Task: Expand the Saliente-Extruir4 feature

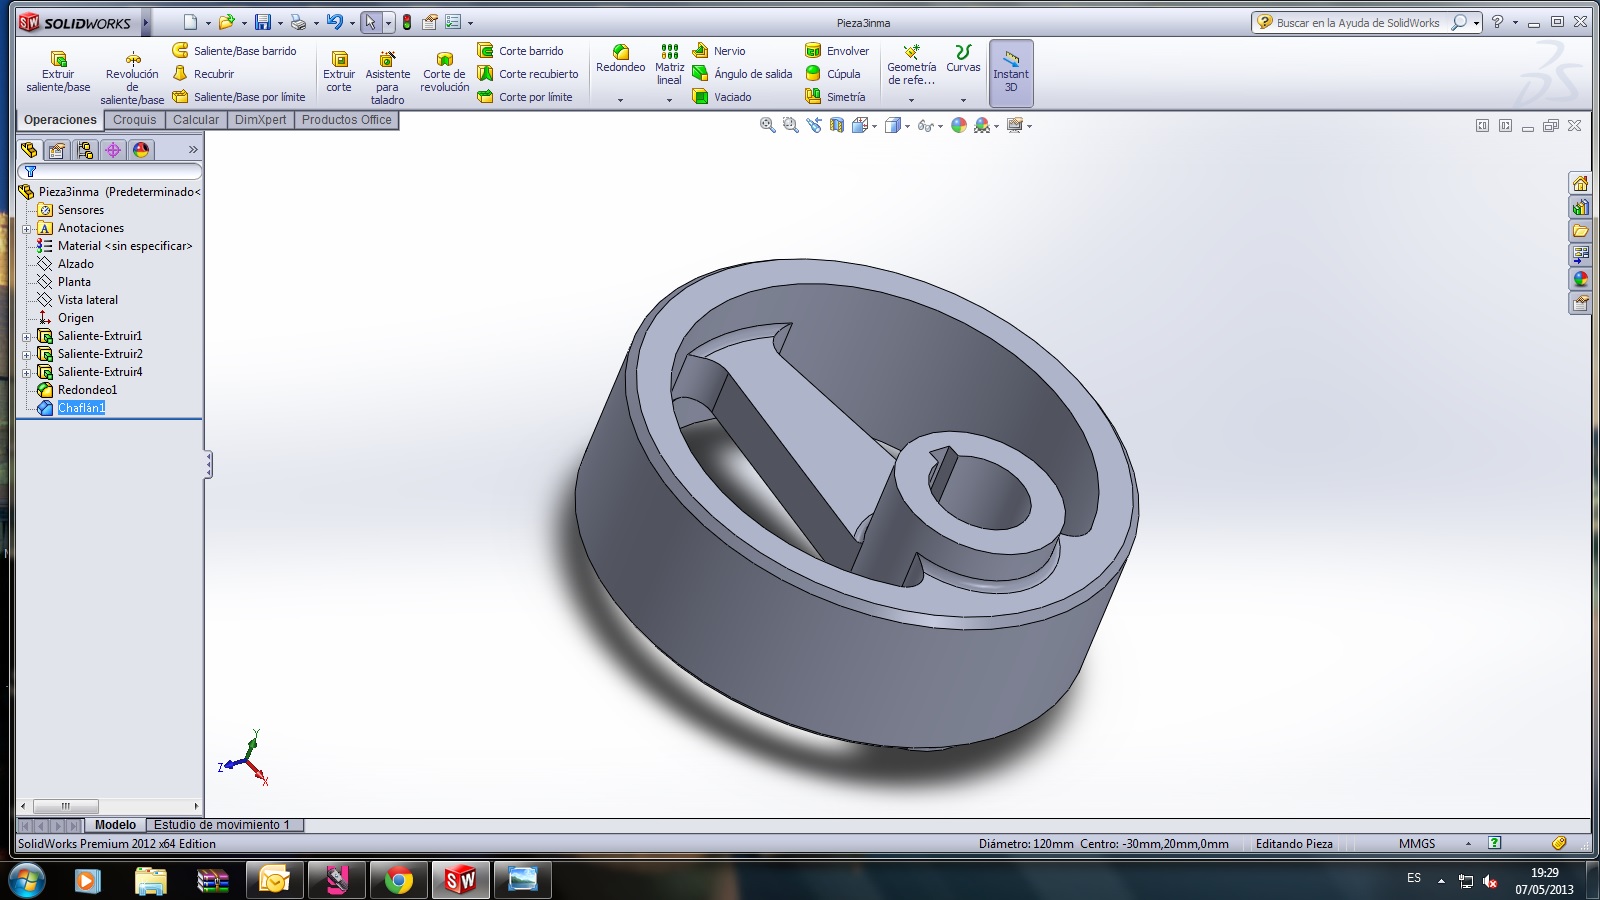Action: (x=27, y=373)
